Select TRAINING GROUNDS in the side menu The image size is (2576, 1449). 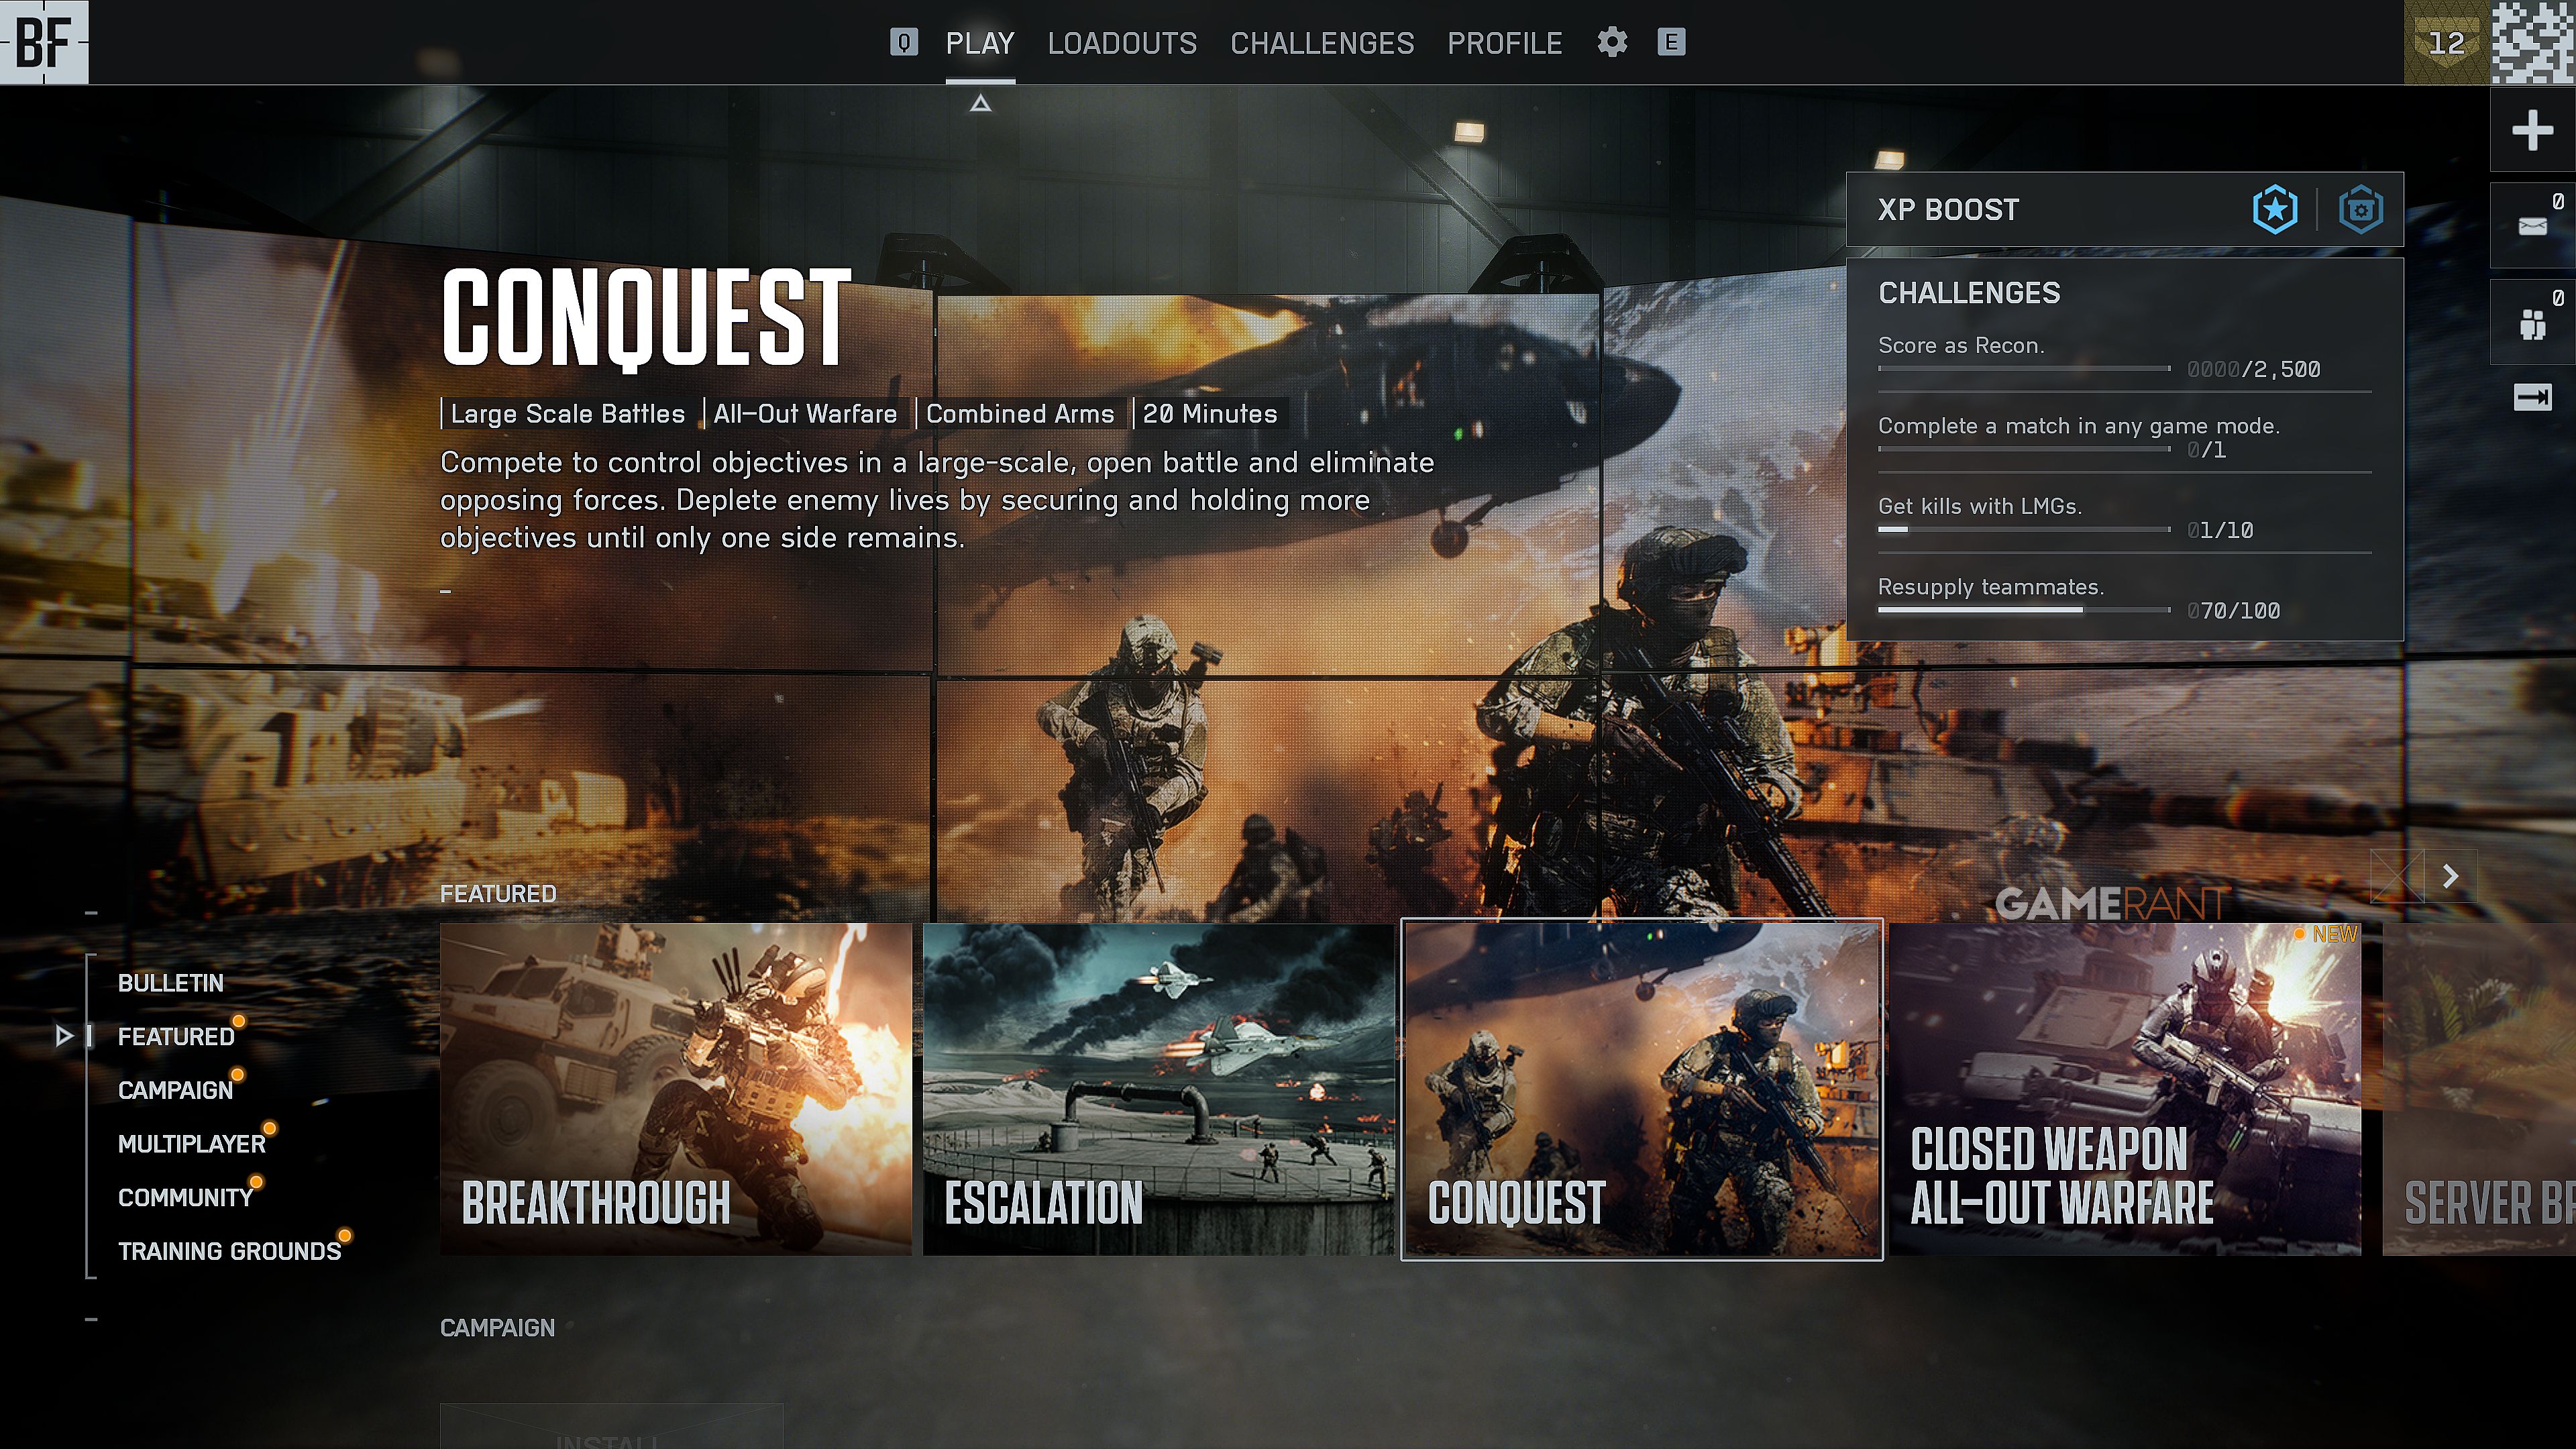(x=229, y=1251)
